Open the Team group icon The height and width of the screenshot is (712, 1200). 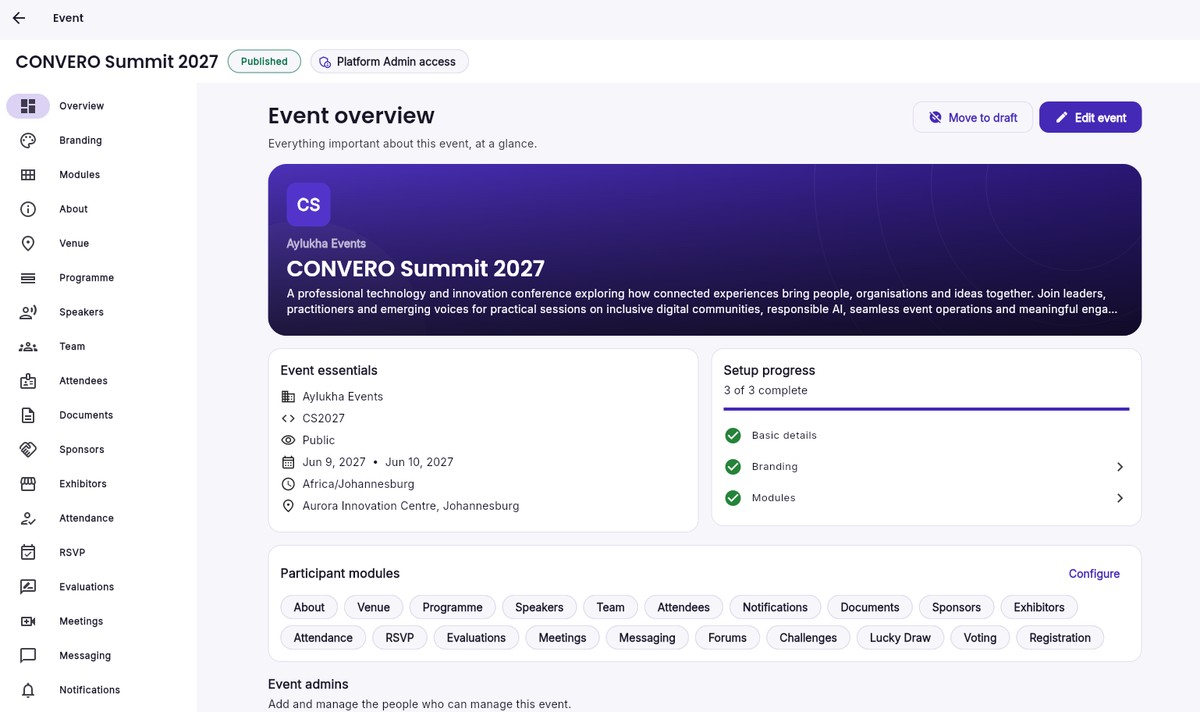point(28,347)
